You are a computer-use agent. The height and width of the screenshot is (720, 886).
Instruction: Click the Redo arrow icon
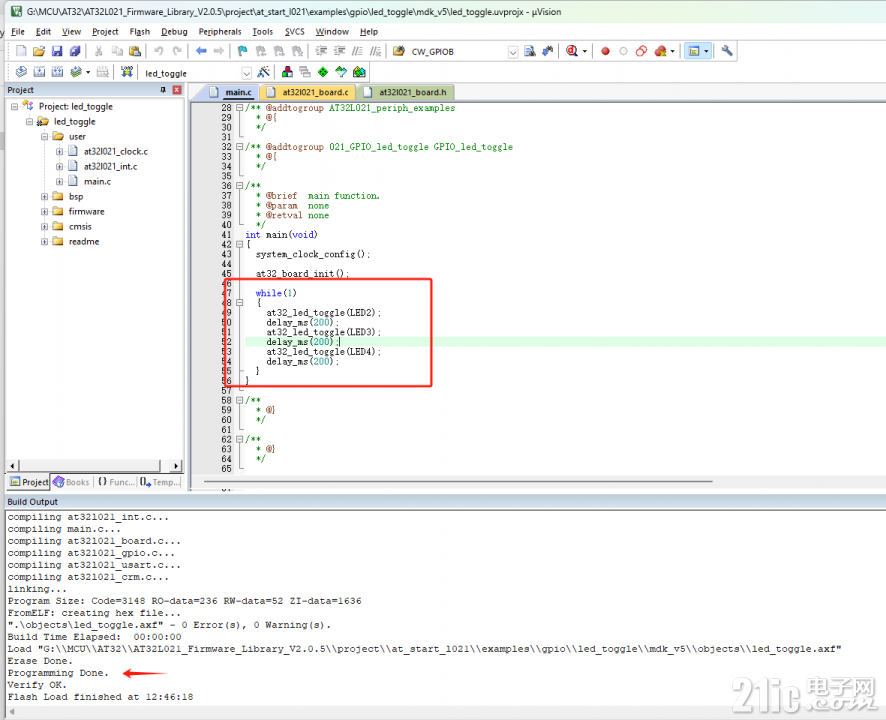coord(177,51)
